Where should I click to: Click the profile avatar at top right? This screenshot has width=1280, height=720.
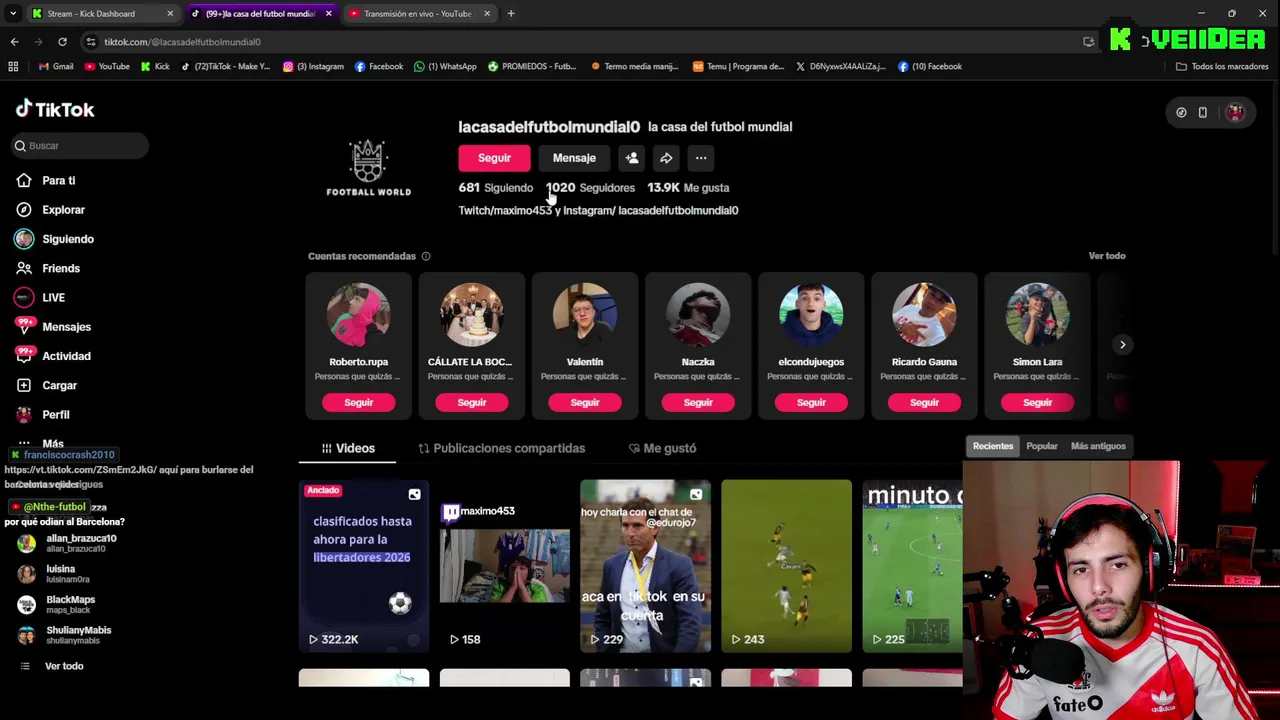point(1235,113)
